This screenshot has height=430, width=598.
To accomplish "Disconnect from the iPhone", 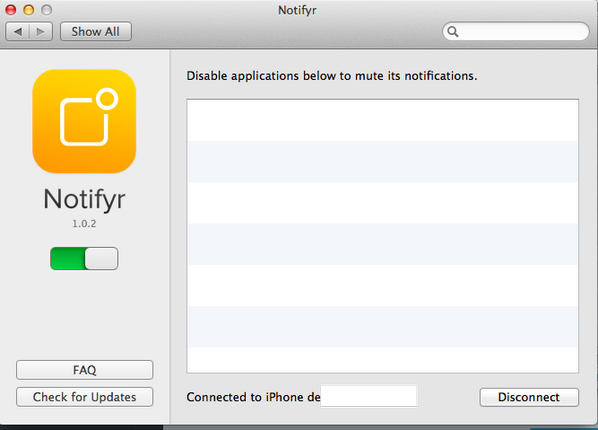I will [x=529, y=397].
